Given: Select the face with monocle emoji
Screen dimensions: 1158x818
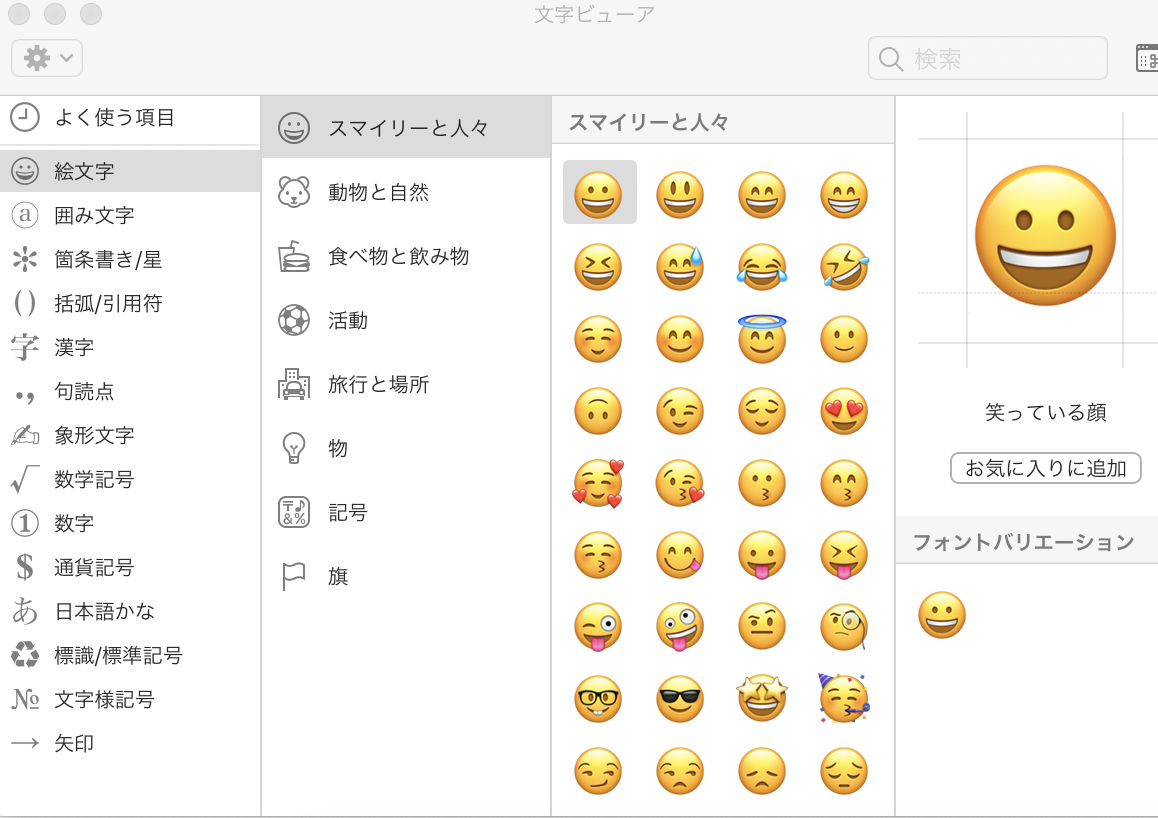Looking at the screenshot, I should tap(844, 627).
